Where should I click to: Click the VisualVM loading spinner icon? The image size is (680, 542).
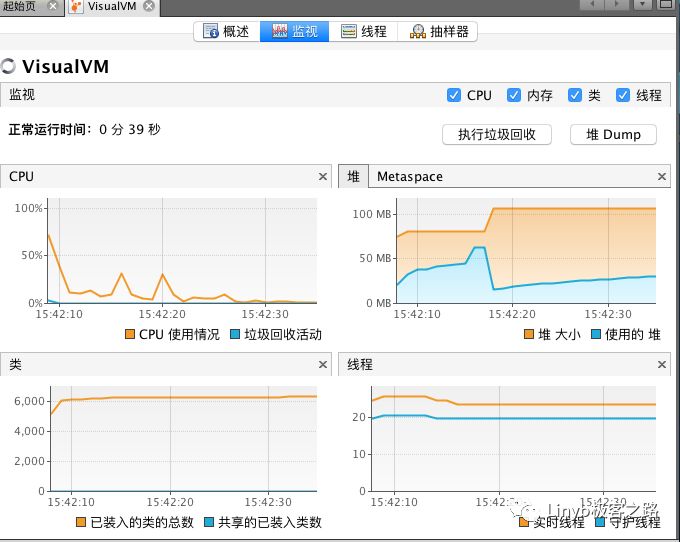click(8, 66)
